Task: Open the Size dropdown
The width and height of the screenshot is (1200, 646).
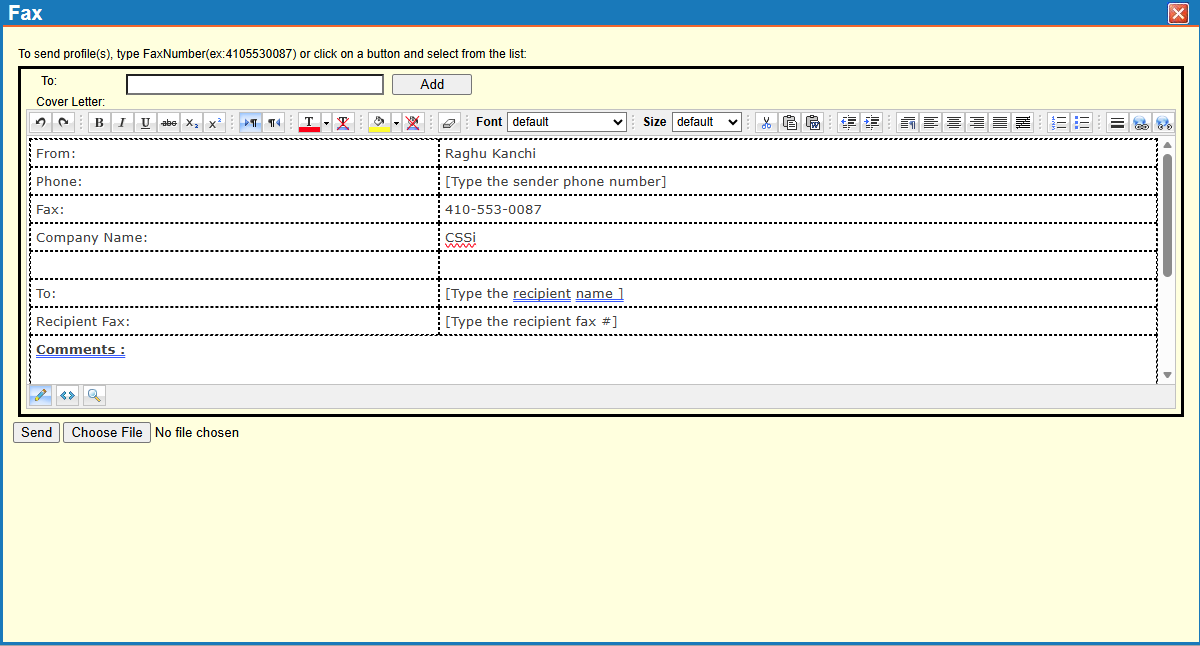Action: click(707, 122)
